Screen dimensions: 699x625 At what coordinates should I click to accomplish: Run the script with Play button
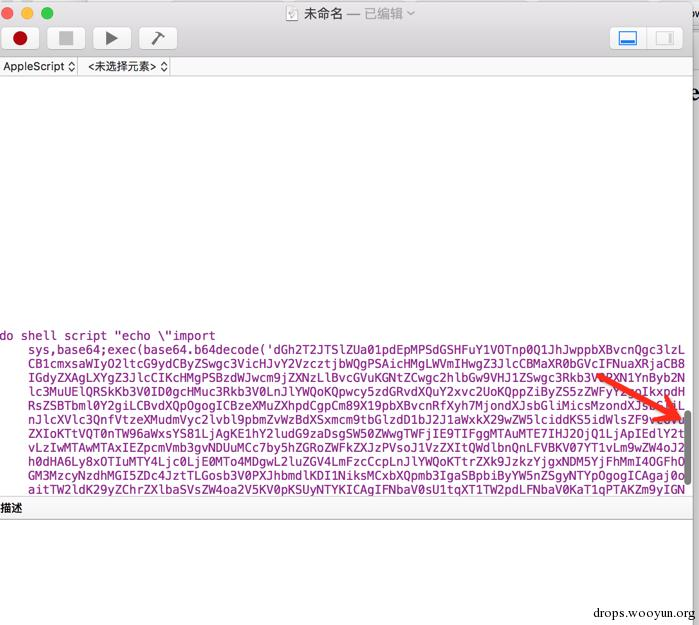pos(112,38)
